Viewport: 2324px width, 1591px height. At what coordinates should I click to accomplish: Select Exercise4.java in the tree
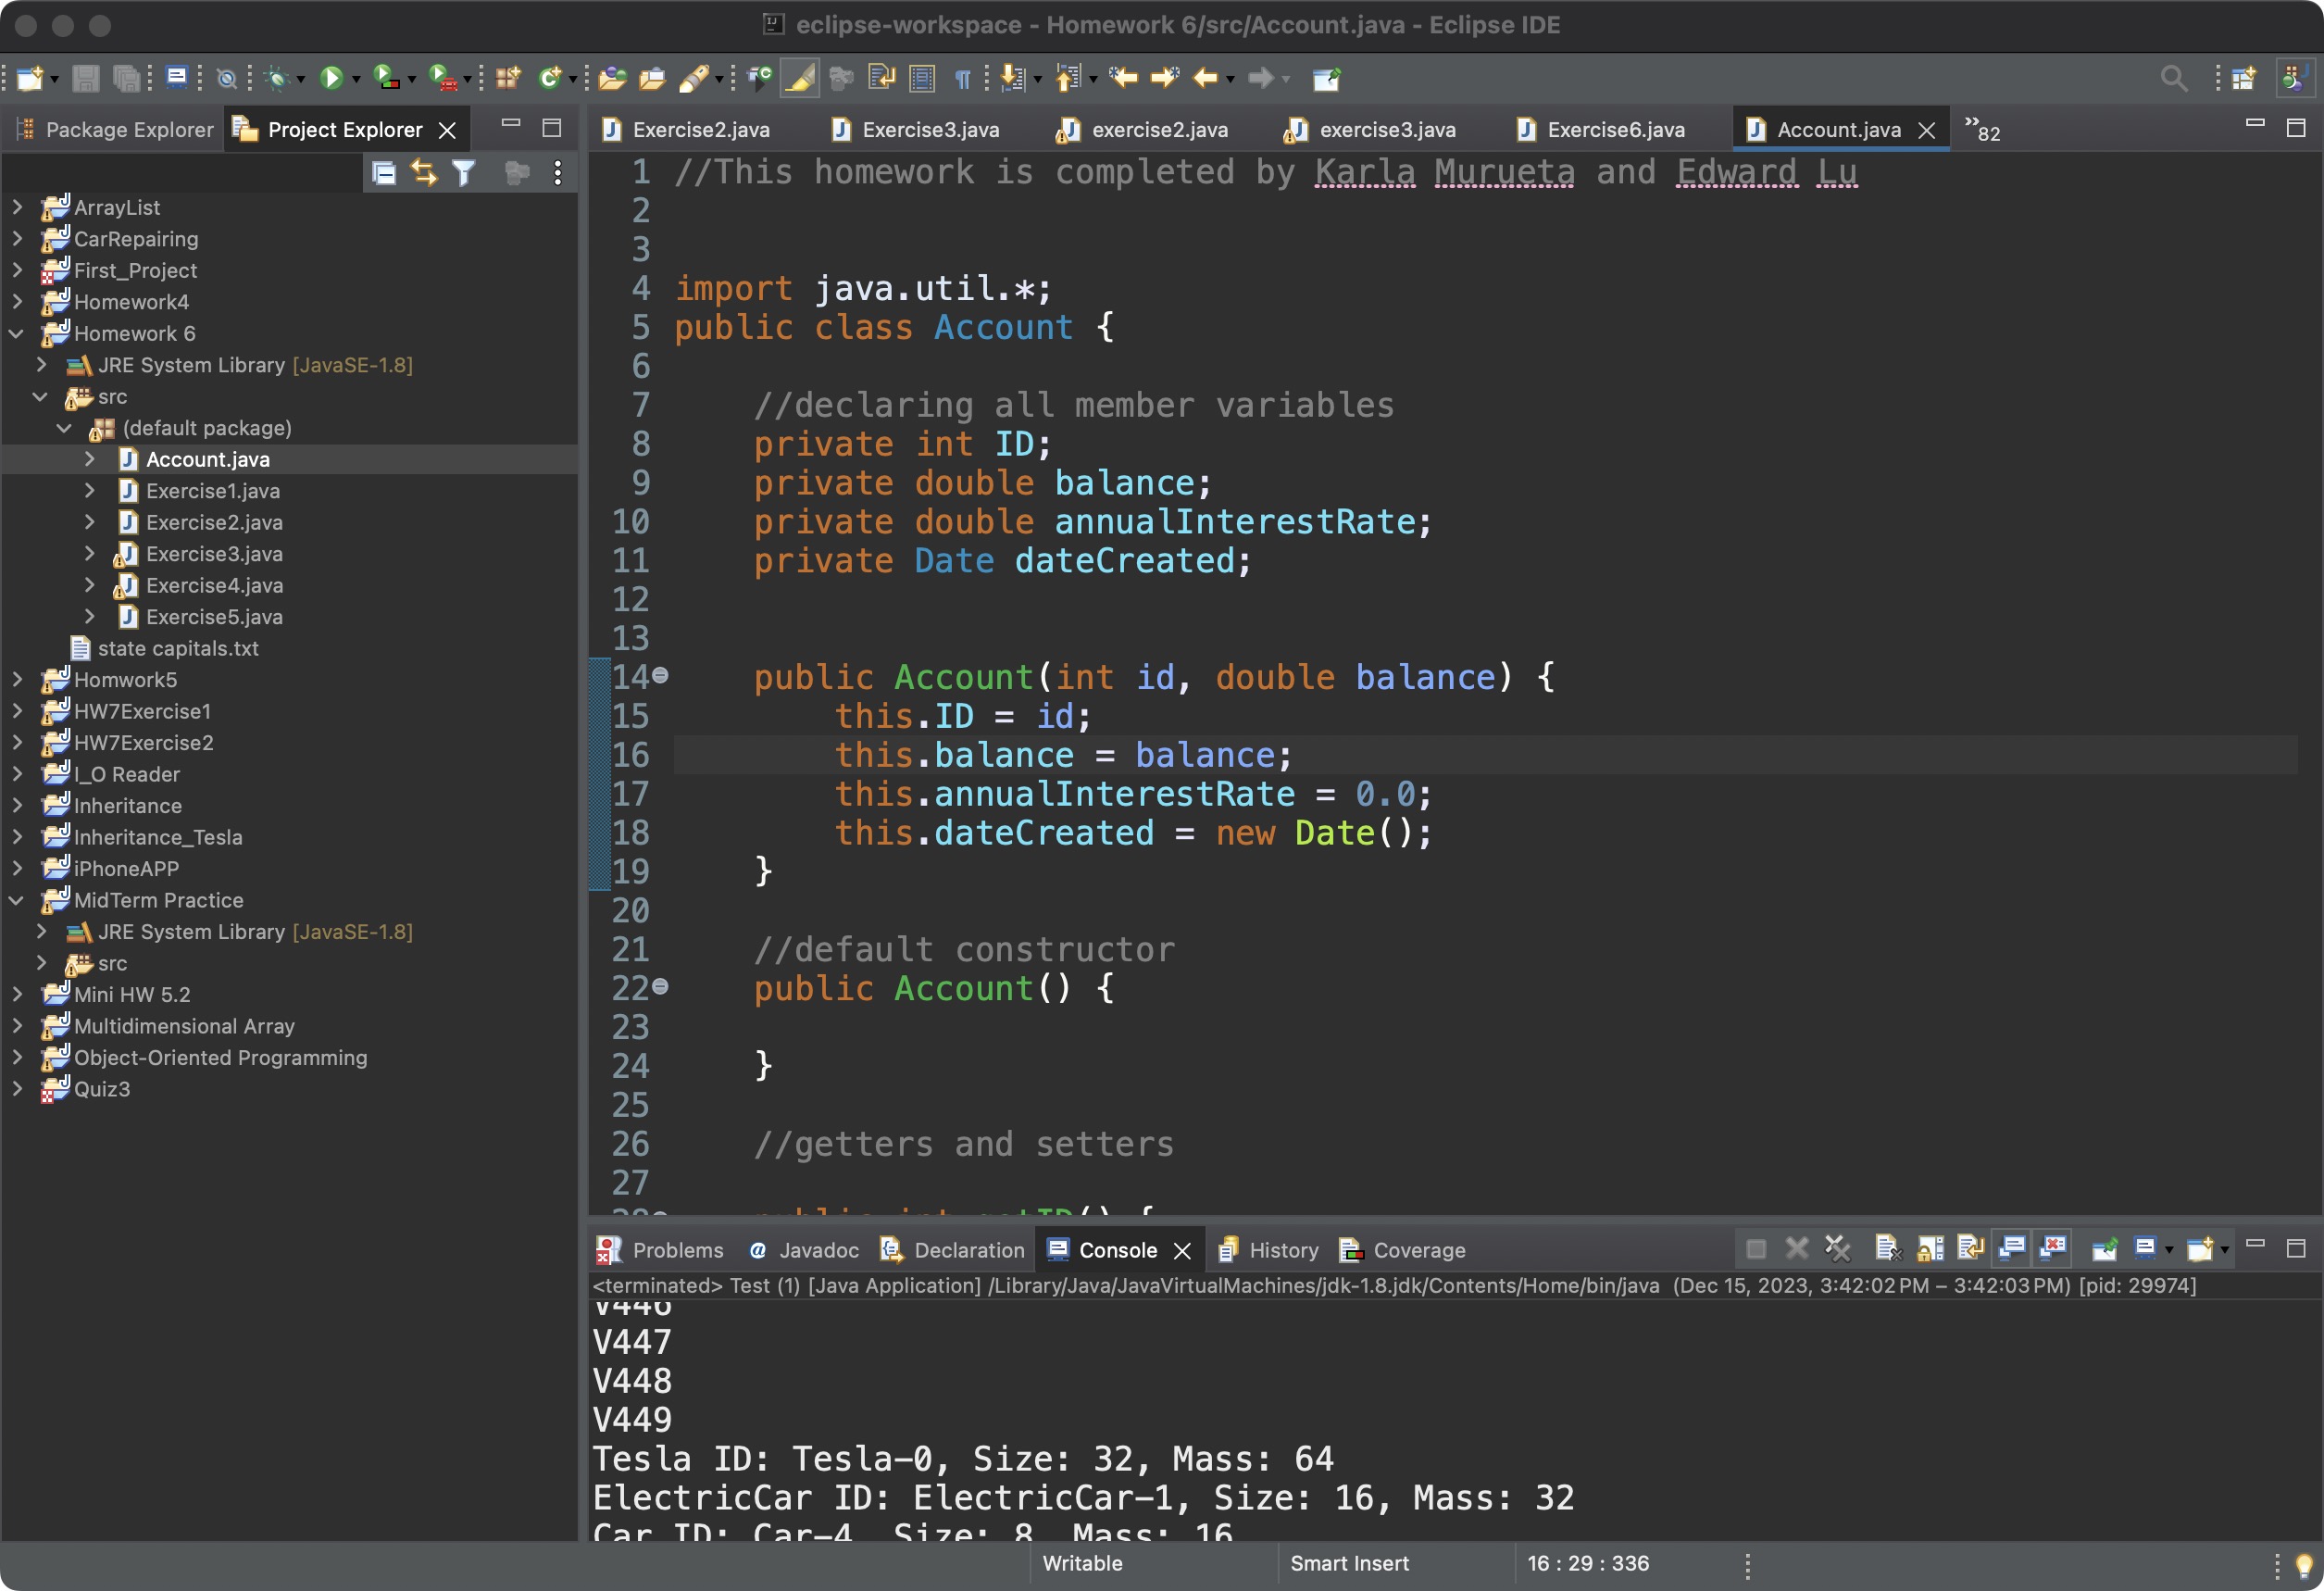click(x=214, y=585)
